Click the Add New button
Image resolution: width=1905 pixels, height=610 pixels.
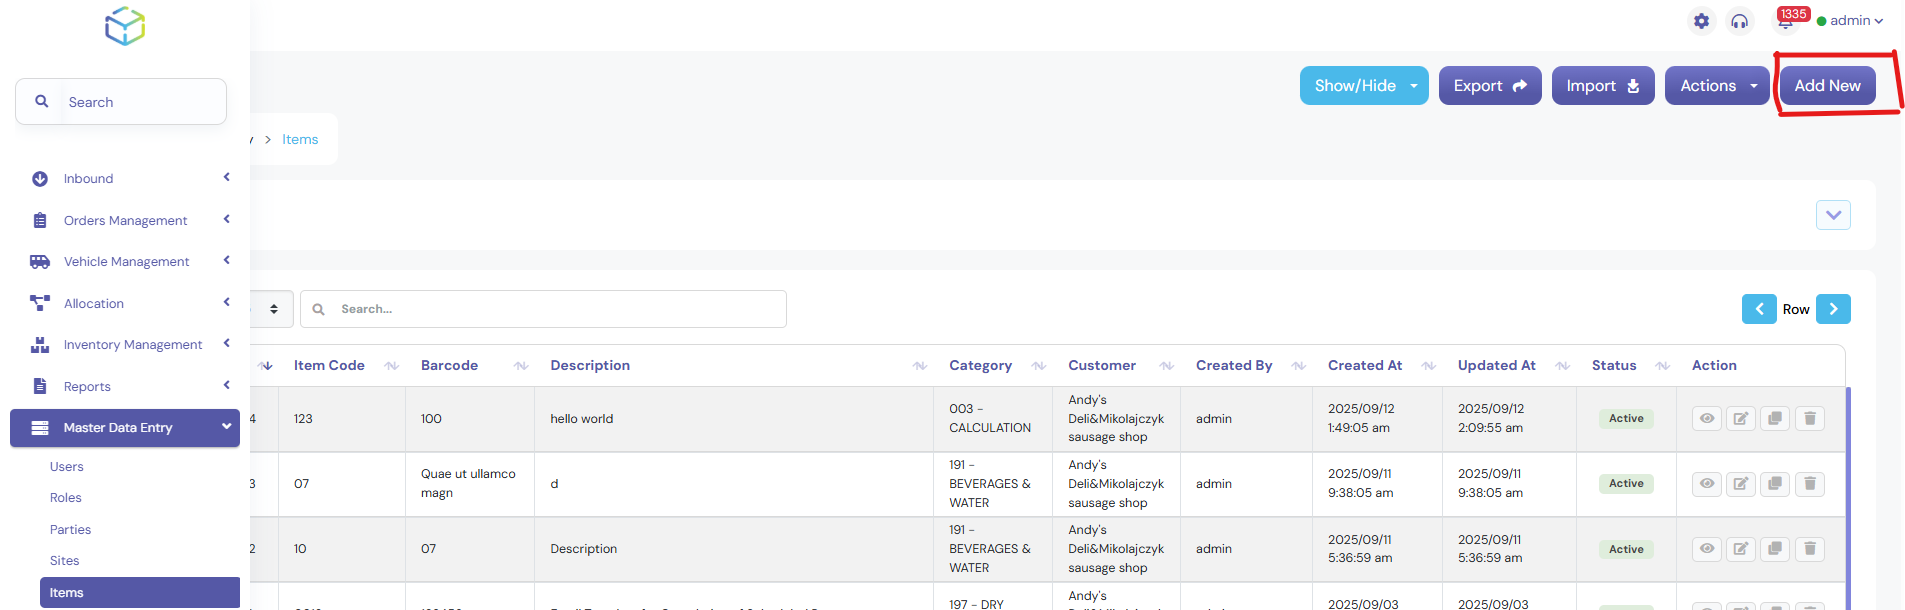point(1826,86)
